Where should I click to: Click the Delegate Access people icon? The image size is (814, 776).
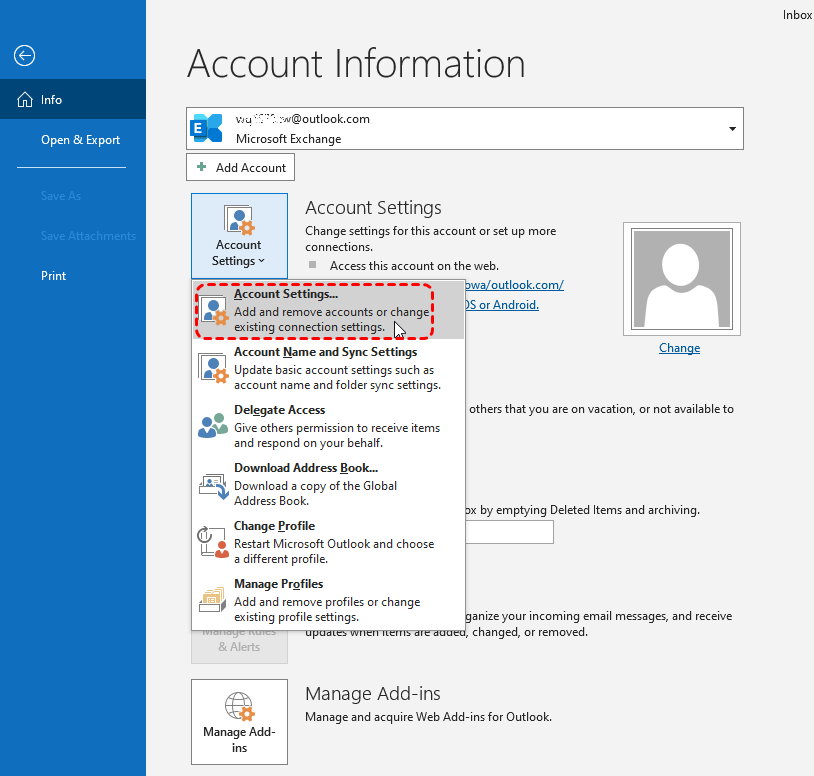tap(215, 426)
